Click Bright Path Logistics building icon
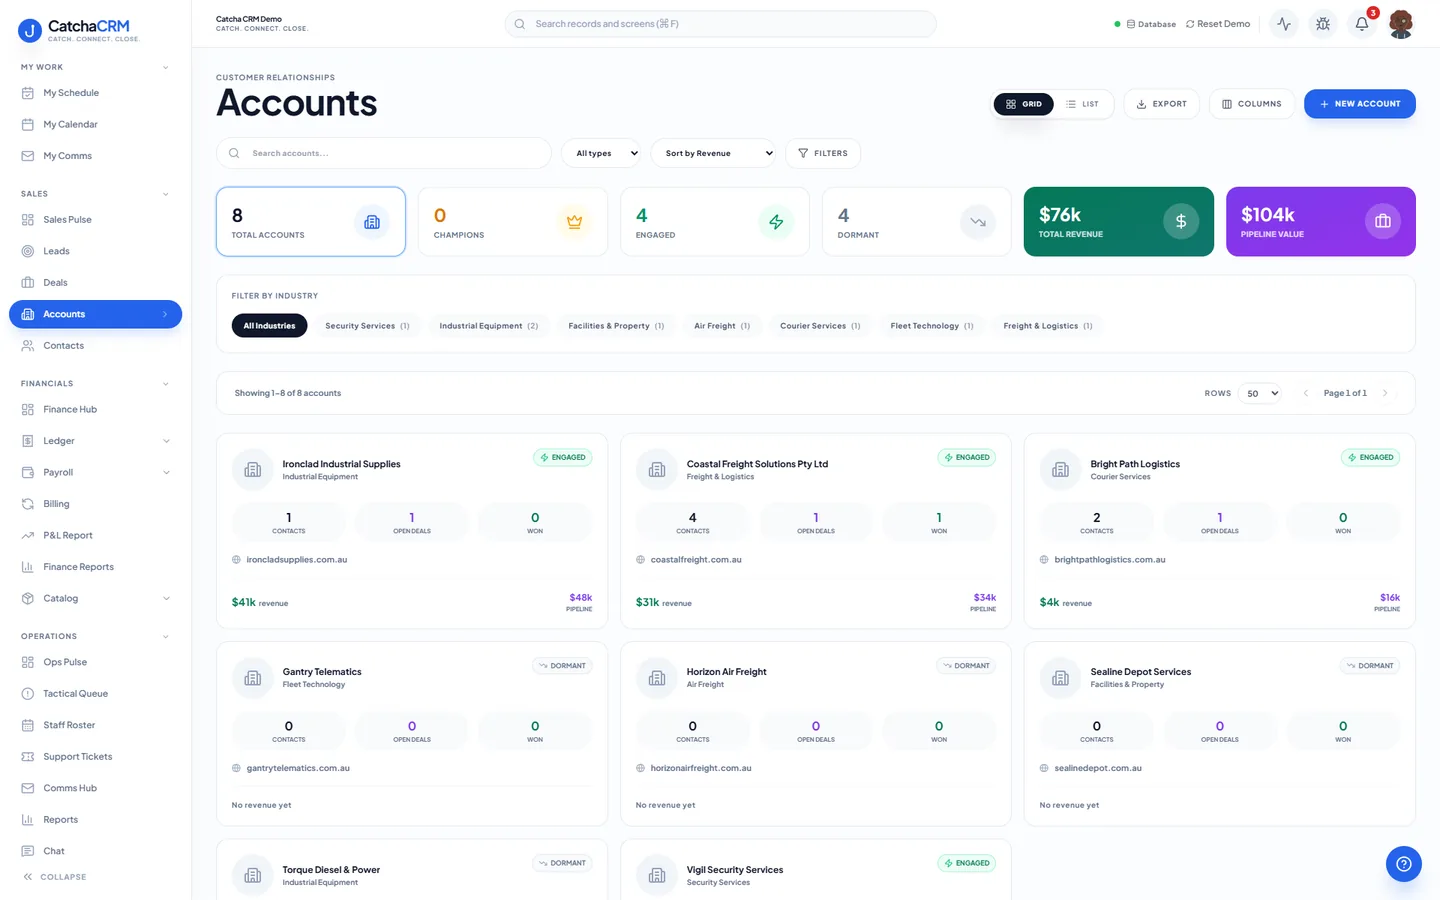 (1061, 470)
